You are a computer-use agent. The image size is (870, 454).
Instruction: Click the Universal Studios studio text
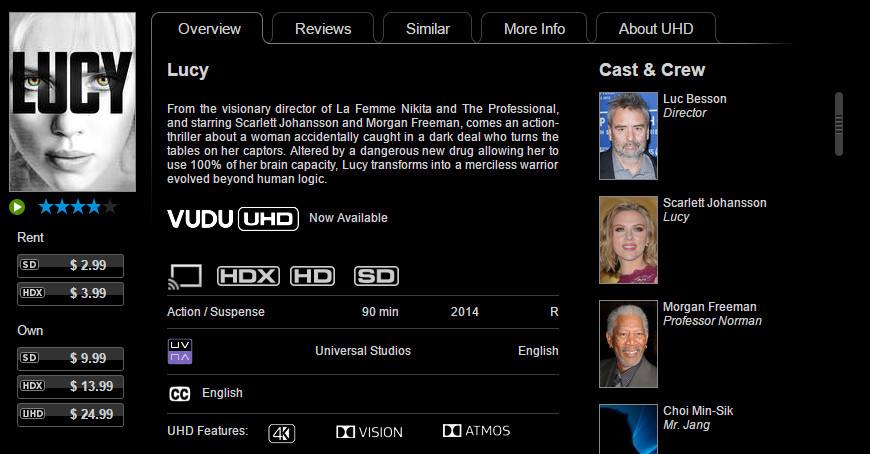coord(363,351)
